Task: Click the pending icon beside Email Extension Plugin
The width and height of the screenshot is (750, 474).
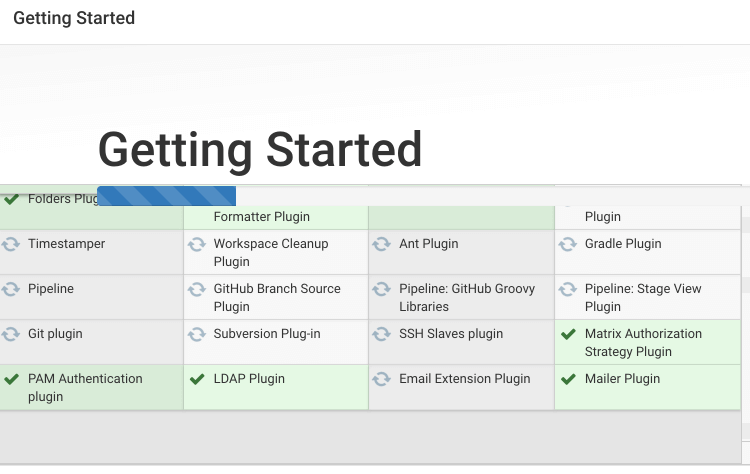Action: pos(382,379)
